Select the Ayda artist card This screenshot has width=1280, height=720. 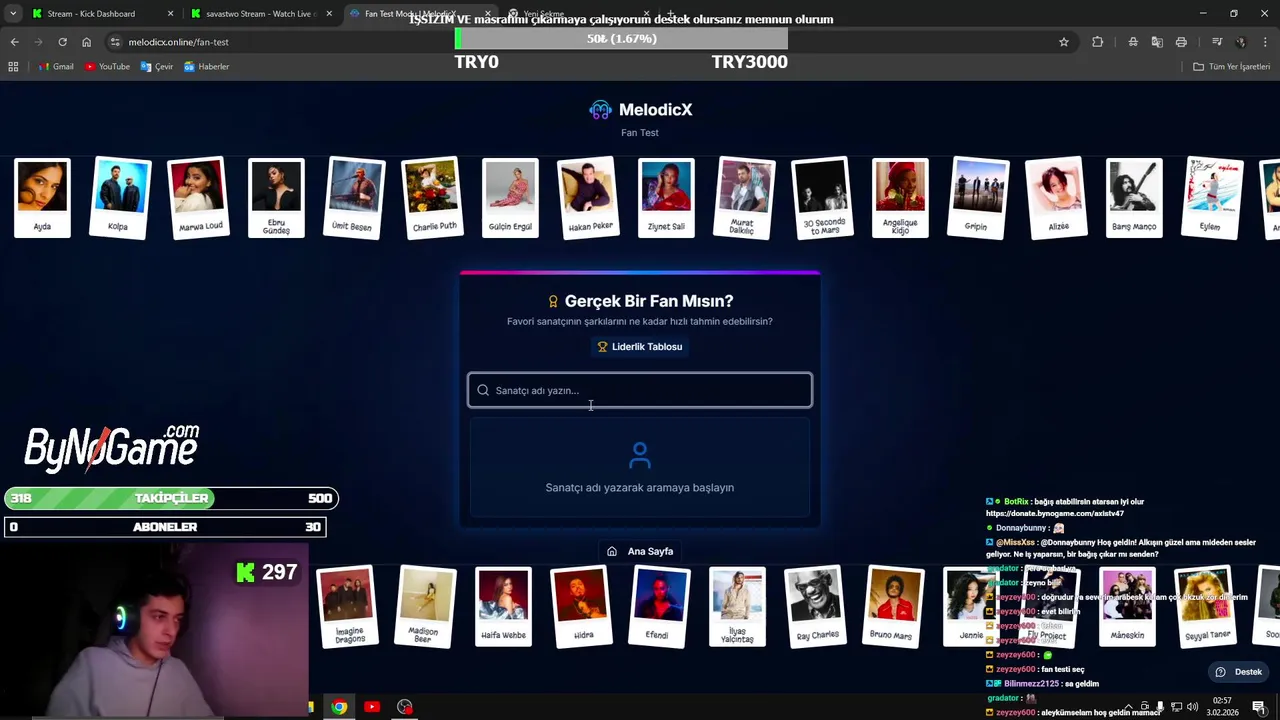42,198
